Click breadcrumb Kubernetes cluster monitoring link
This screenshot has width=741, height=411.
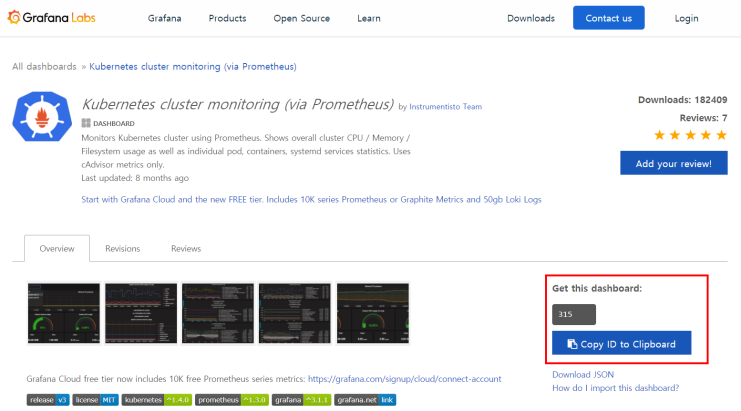[193, 67]
